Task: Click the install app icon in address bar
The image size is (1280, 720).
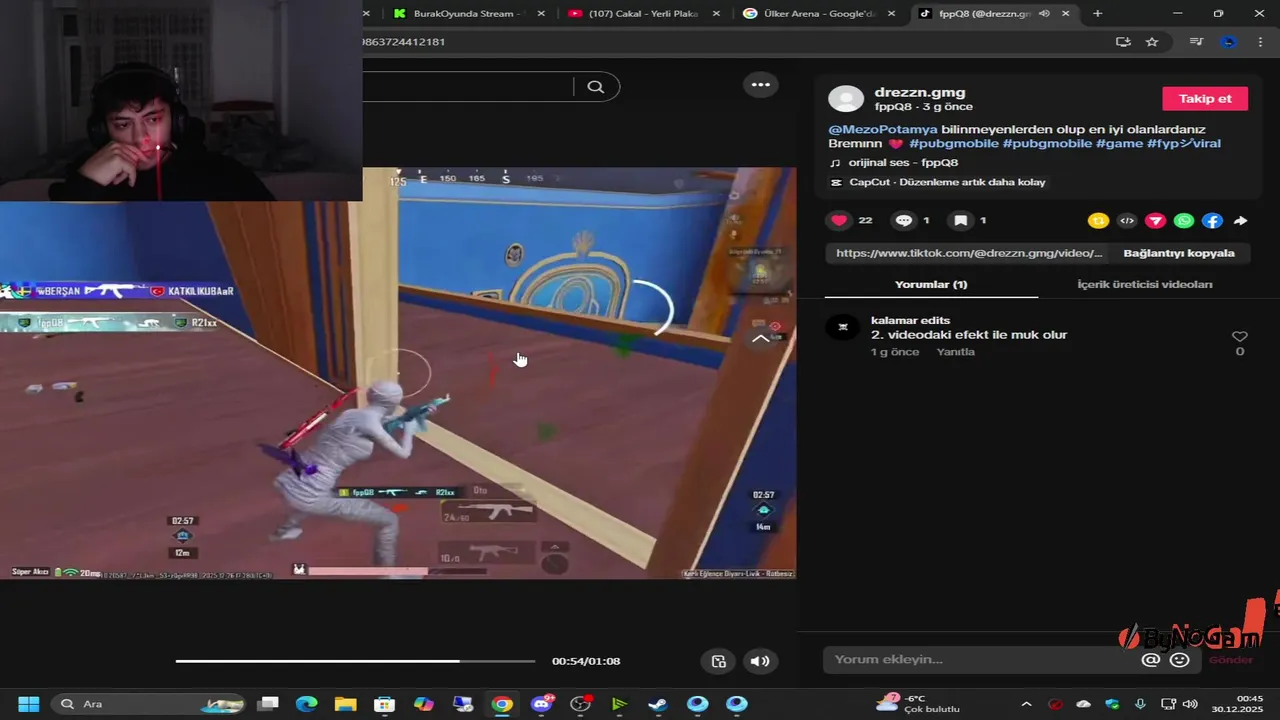Action: tap(1123, 42)
